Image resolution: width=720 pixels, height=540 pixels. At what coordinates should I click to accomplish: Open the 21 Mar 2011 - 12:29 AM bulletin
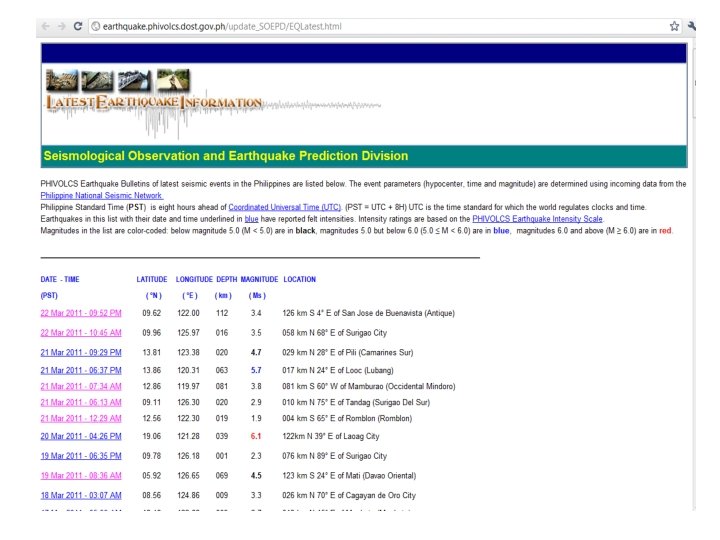pyautogui.click(x=81, y=418)
